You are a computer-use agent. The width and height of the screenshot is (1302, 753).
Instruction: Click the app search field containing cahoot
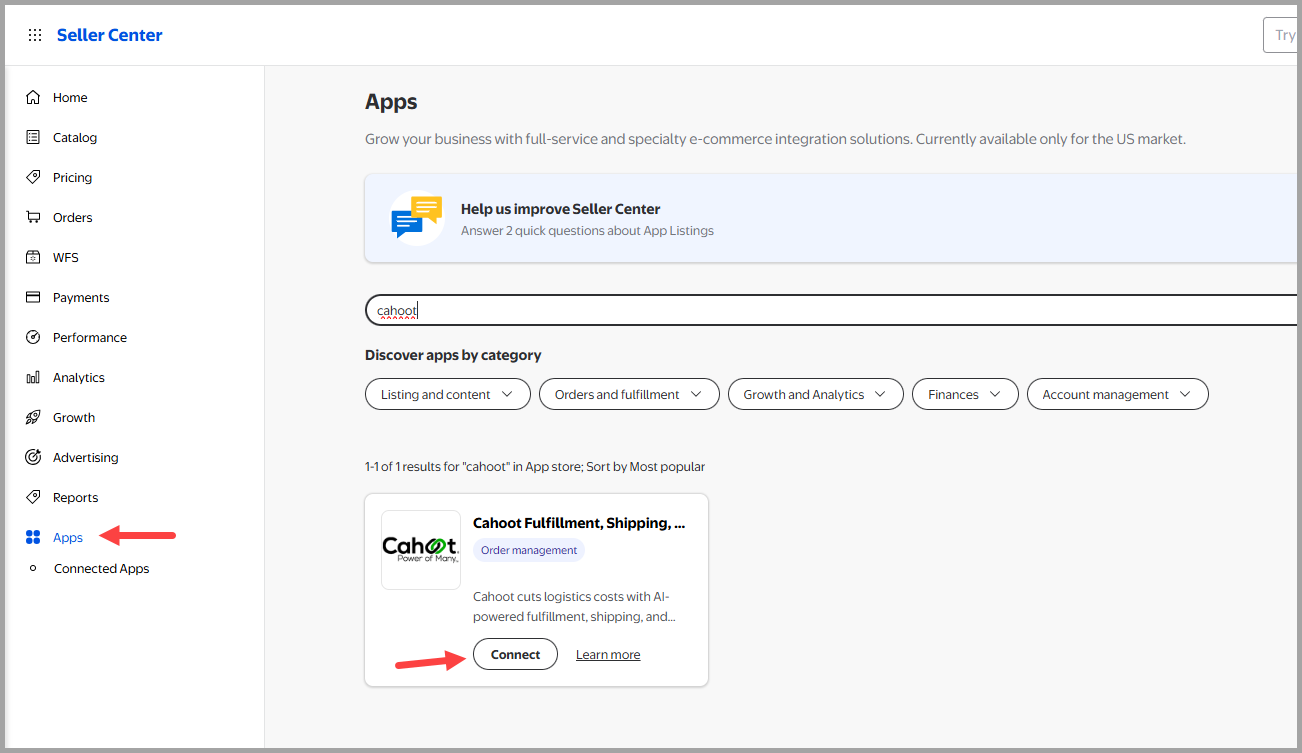833,310
